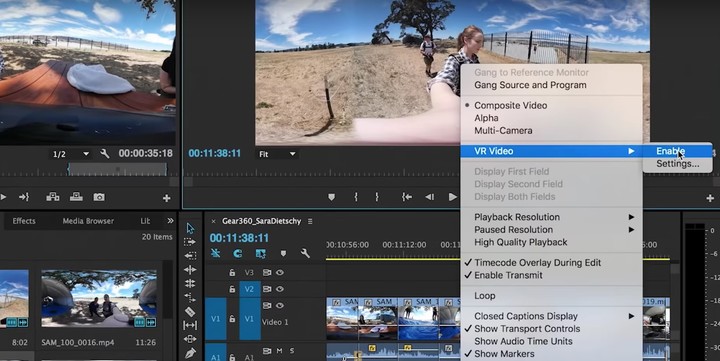
Task: Click the Add Marker icon in program monitor
Action: (331, 197)
